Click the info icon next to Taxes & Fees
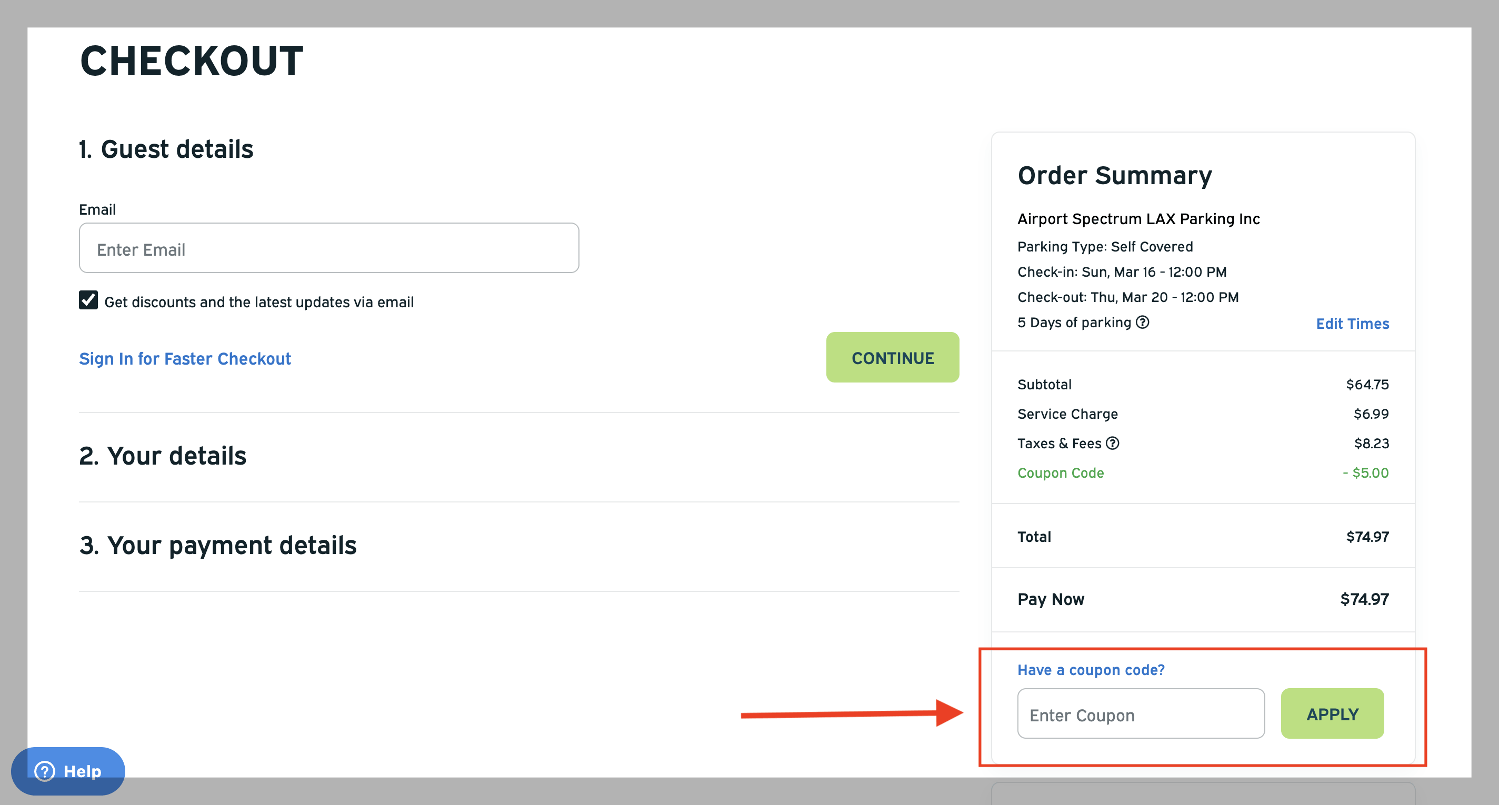This screenshot has width=1500, height=805. coord(1112,443)
